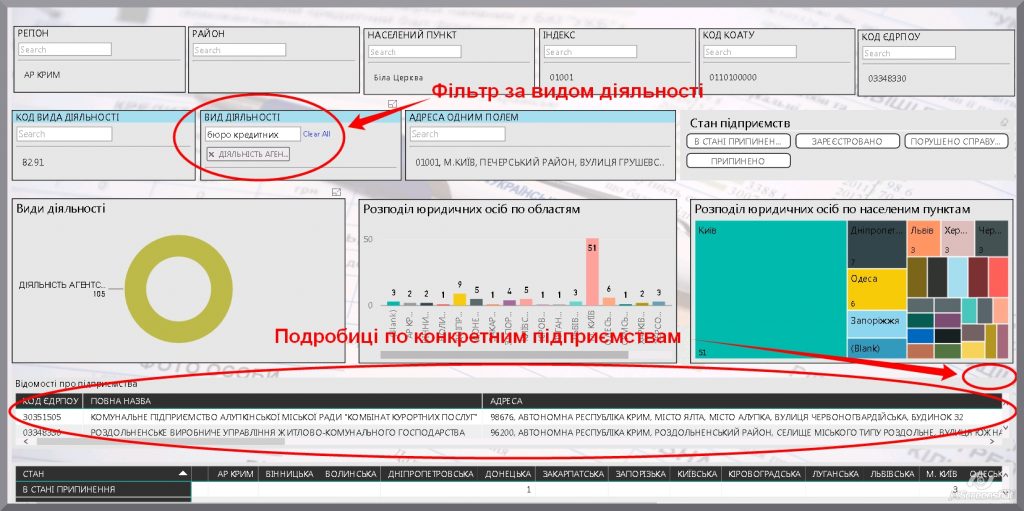Screen dimensions: 1024x511
Task: Click the РЕГІОН search field
Action: click(65, 49)
